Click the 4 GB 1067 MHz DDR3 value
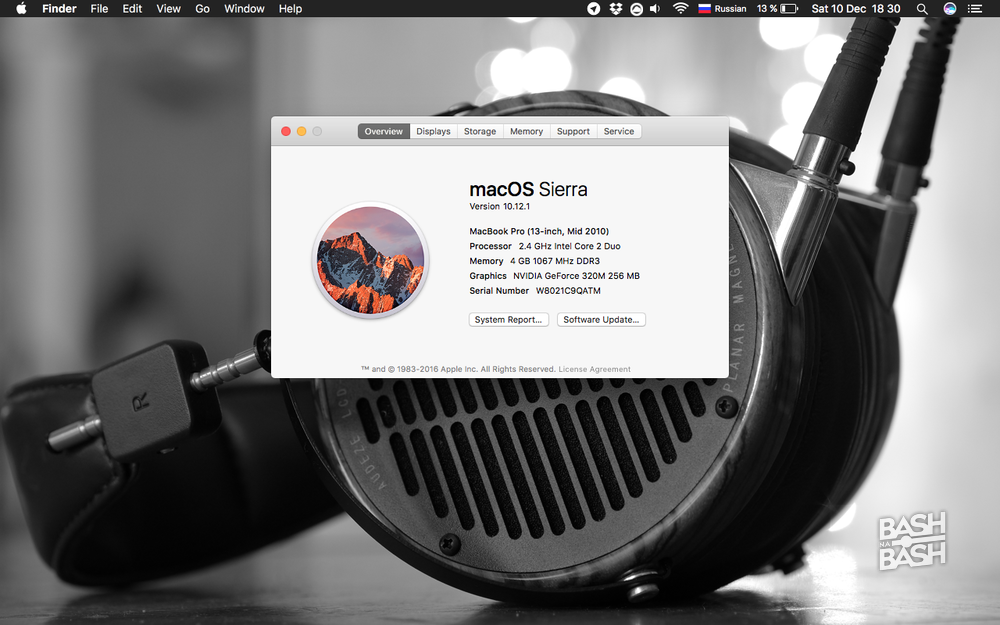1000x625 pixels. point(555,261)
